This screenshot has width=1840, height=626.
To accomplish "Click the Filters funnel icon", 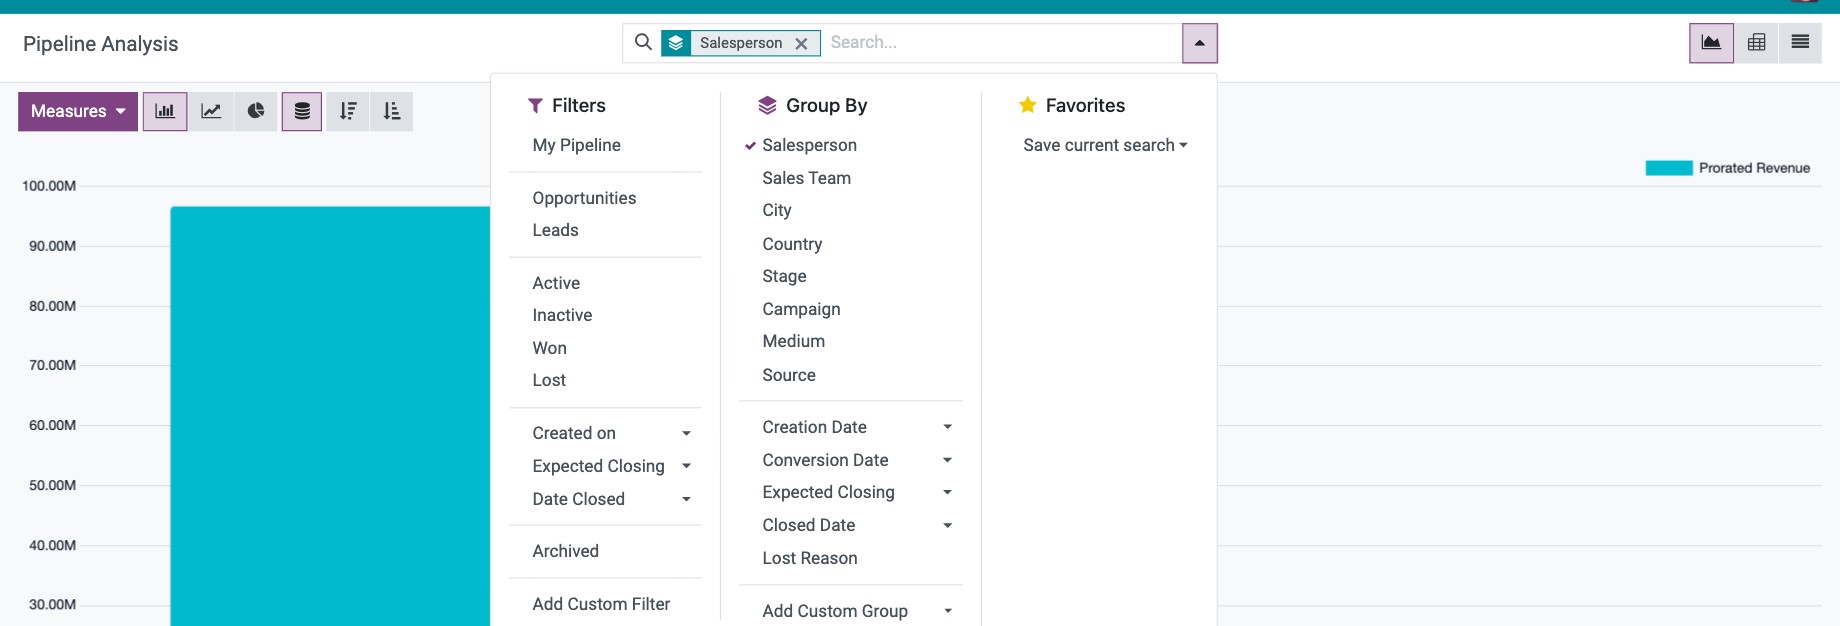I will pyautogui.click(x=535, y=105).
